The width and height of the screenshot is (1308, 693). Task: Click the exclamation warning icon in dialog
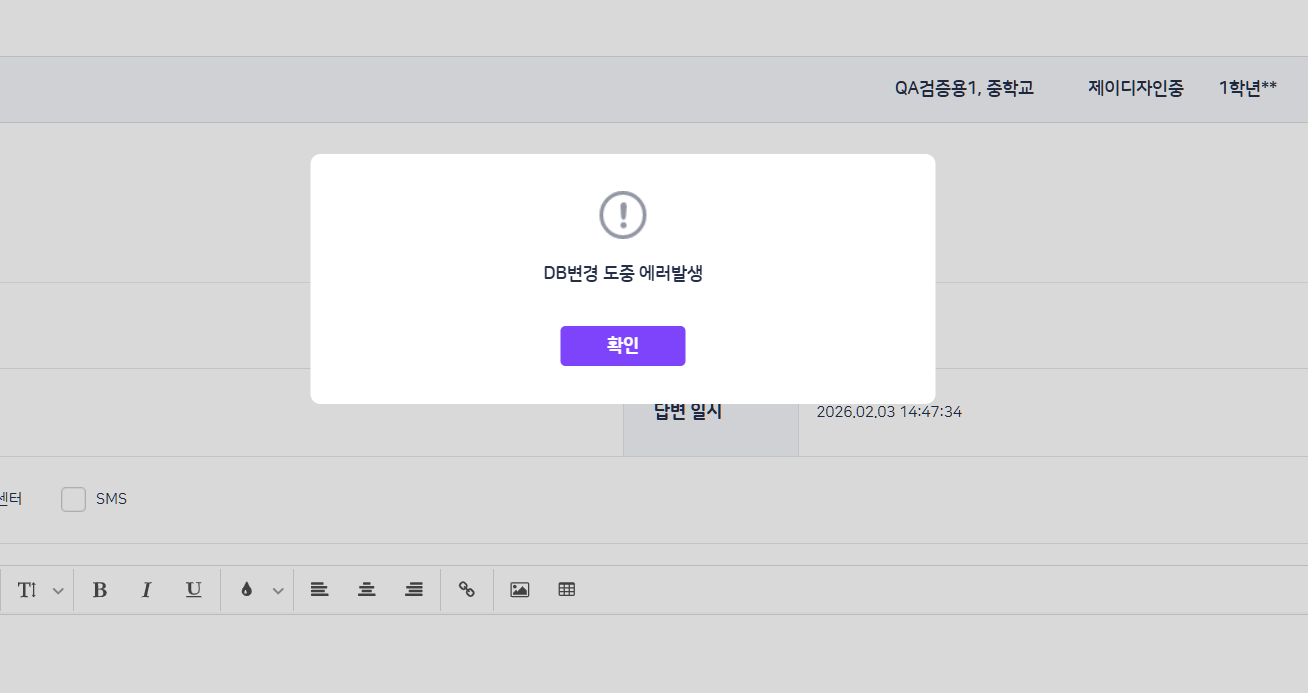pos(622,215)
